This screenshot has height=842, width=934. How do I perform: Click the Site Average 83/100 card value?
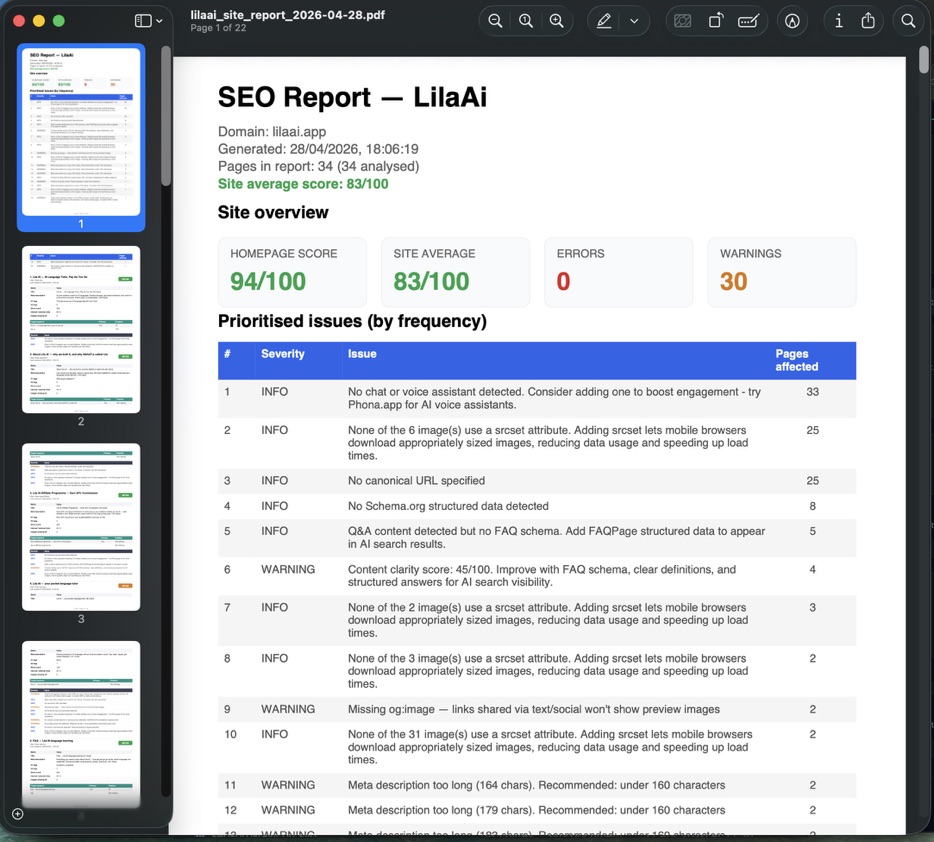tap(431, 281)
